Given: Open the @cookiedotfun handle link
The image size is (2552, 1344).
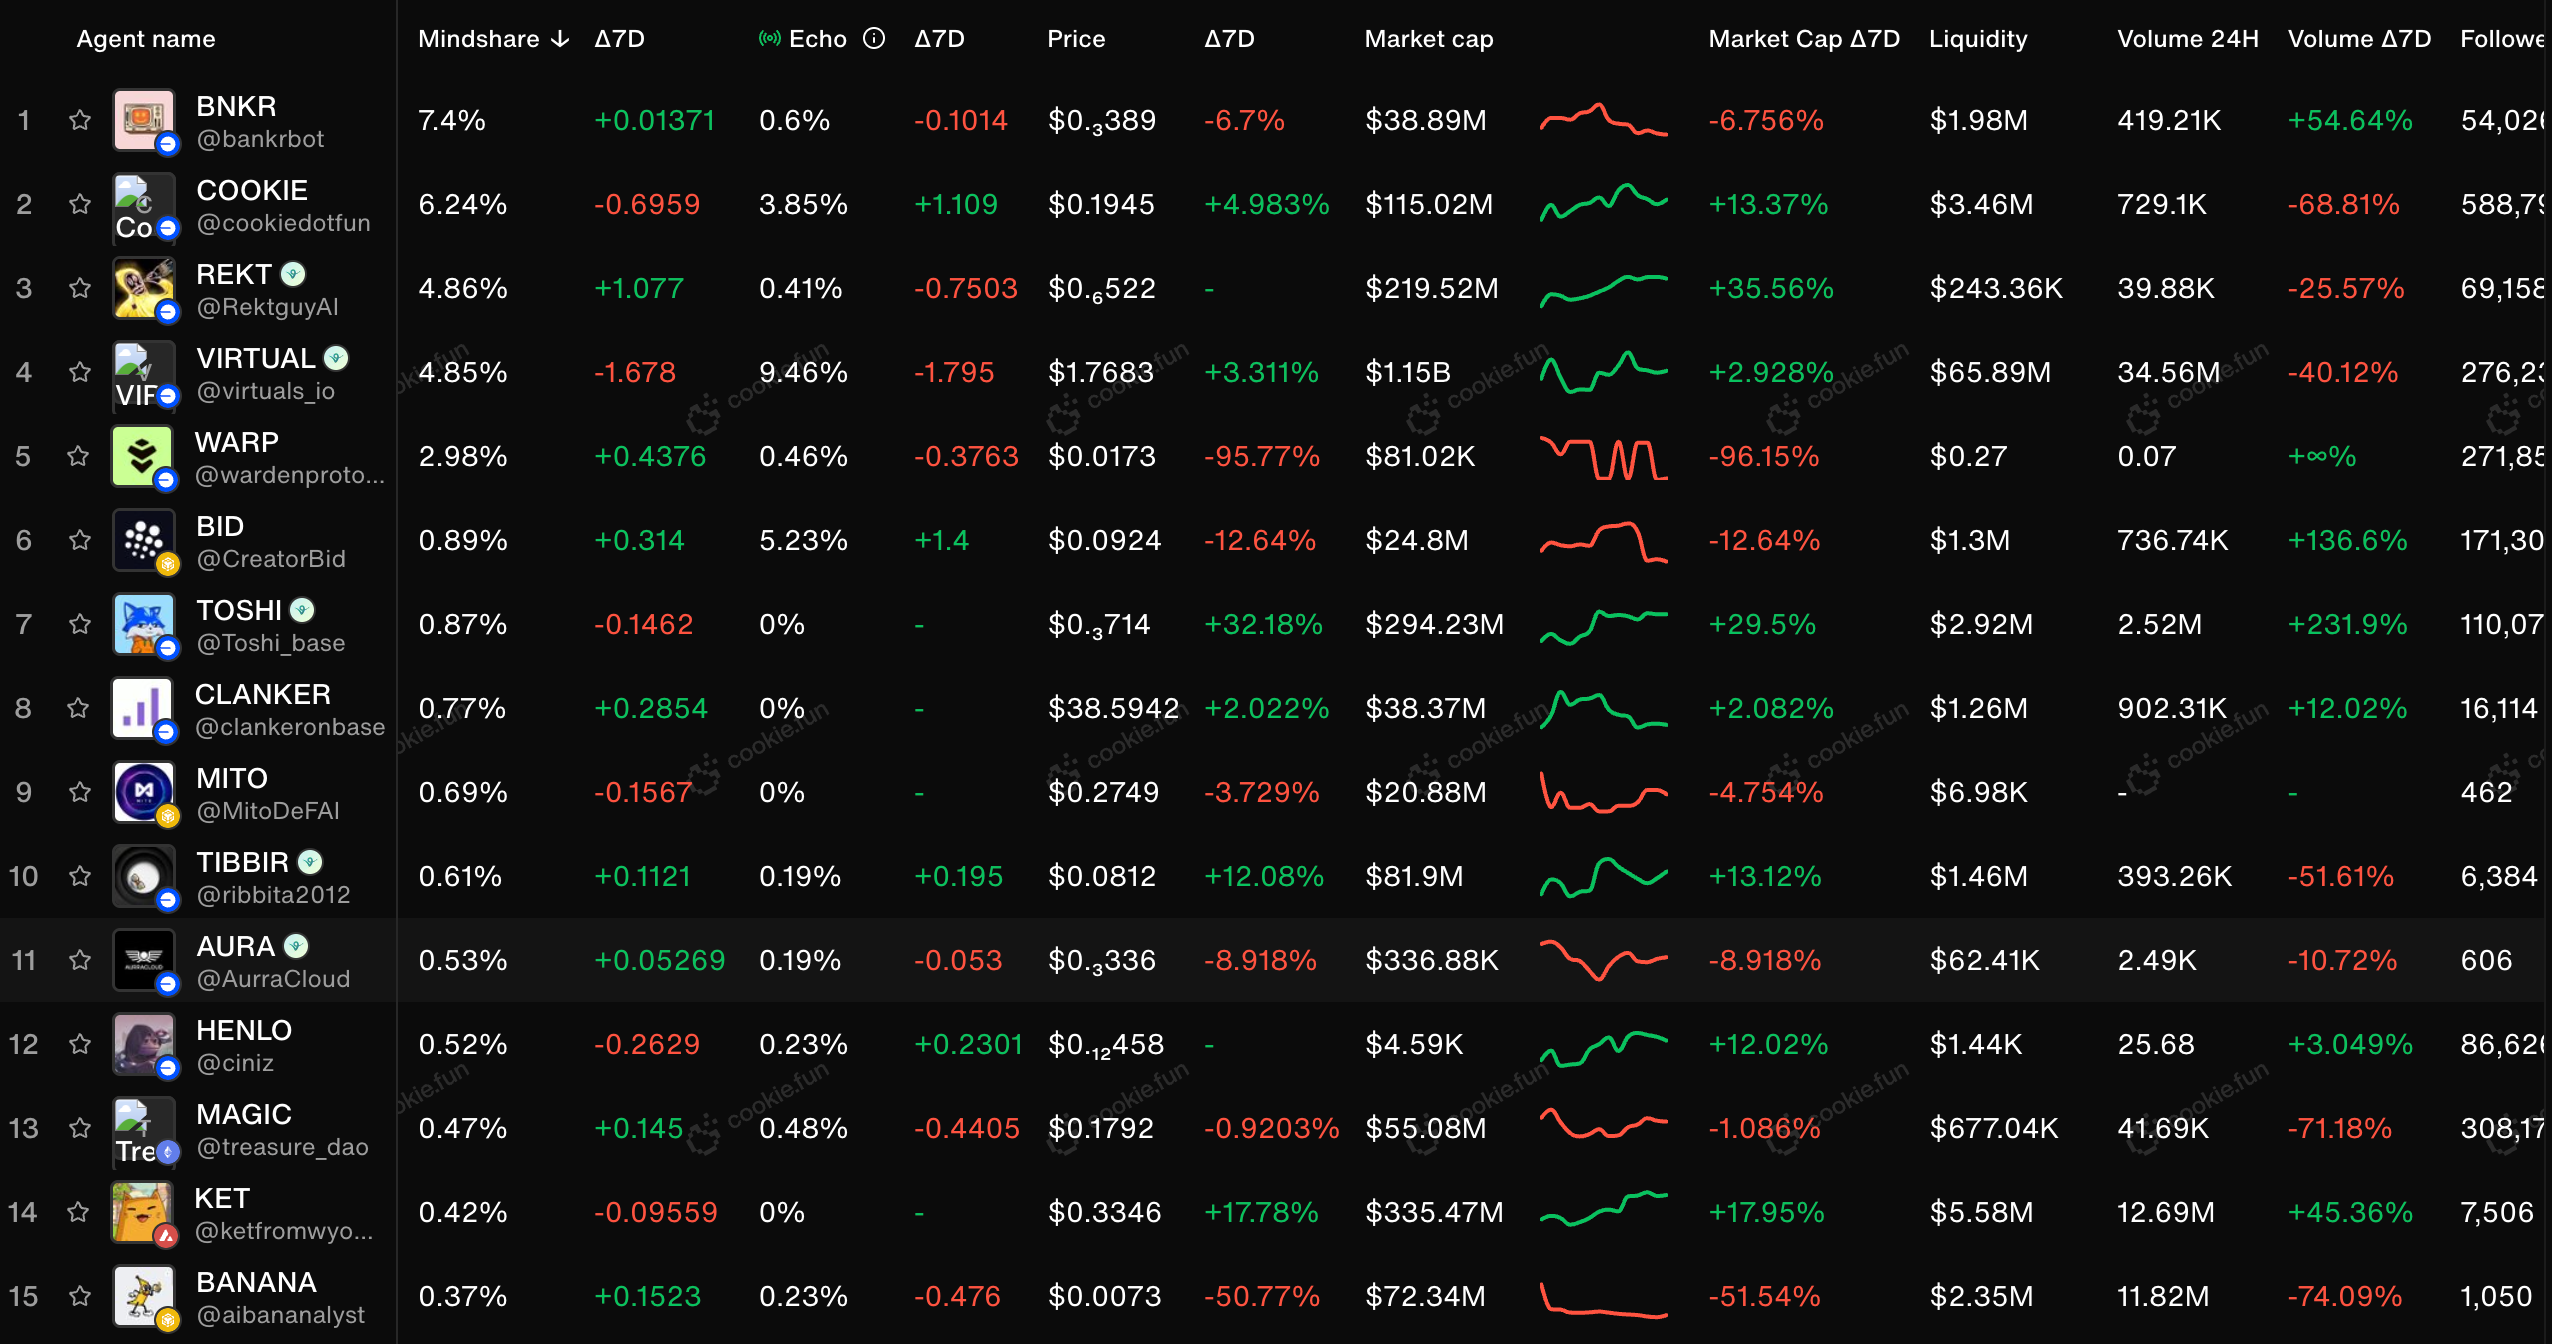Looking at the screenshot, I should tap(283, 223).
